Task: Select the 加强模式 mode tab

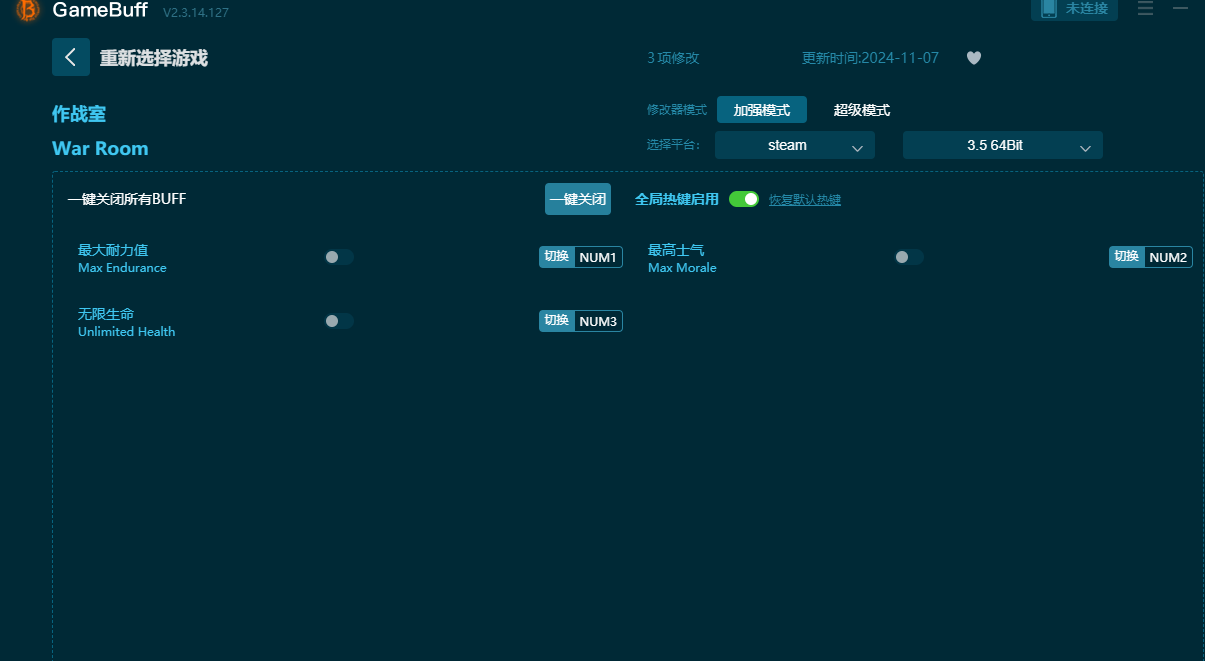Action: [x=762, y=109]
